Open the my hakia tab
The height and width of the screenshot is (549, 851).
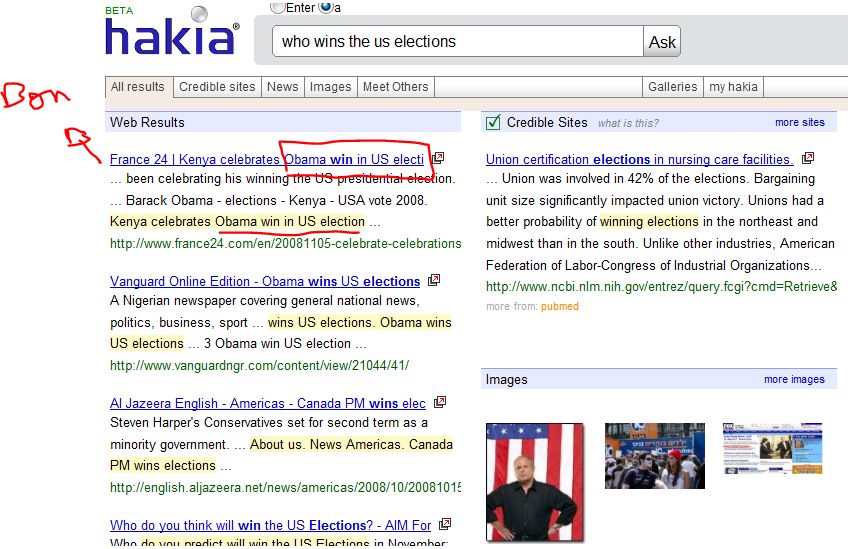[733, 87]
